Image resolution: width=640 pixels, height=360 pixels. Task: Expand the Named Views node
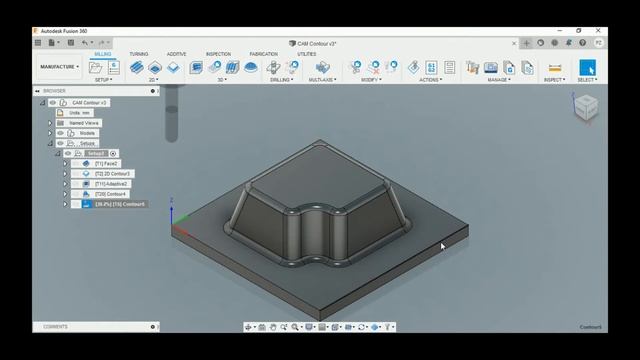(50, 123)
